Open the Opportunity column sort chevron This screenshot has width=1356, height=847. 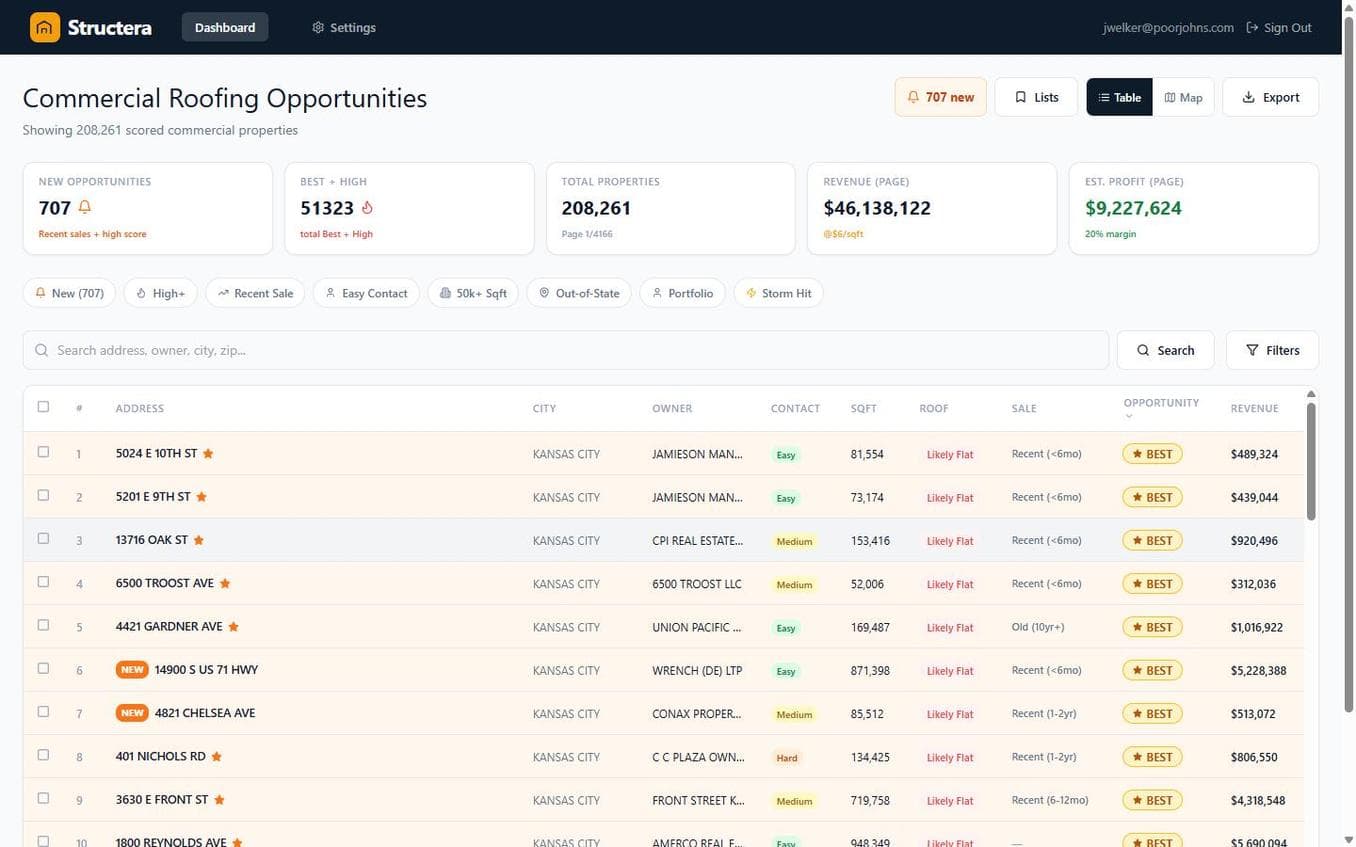[x=1129, y=414]
